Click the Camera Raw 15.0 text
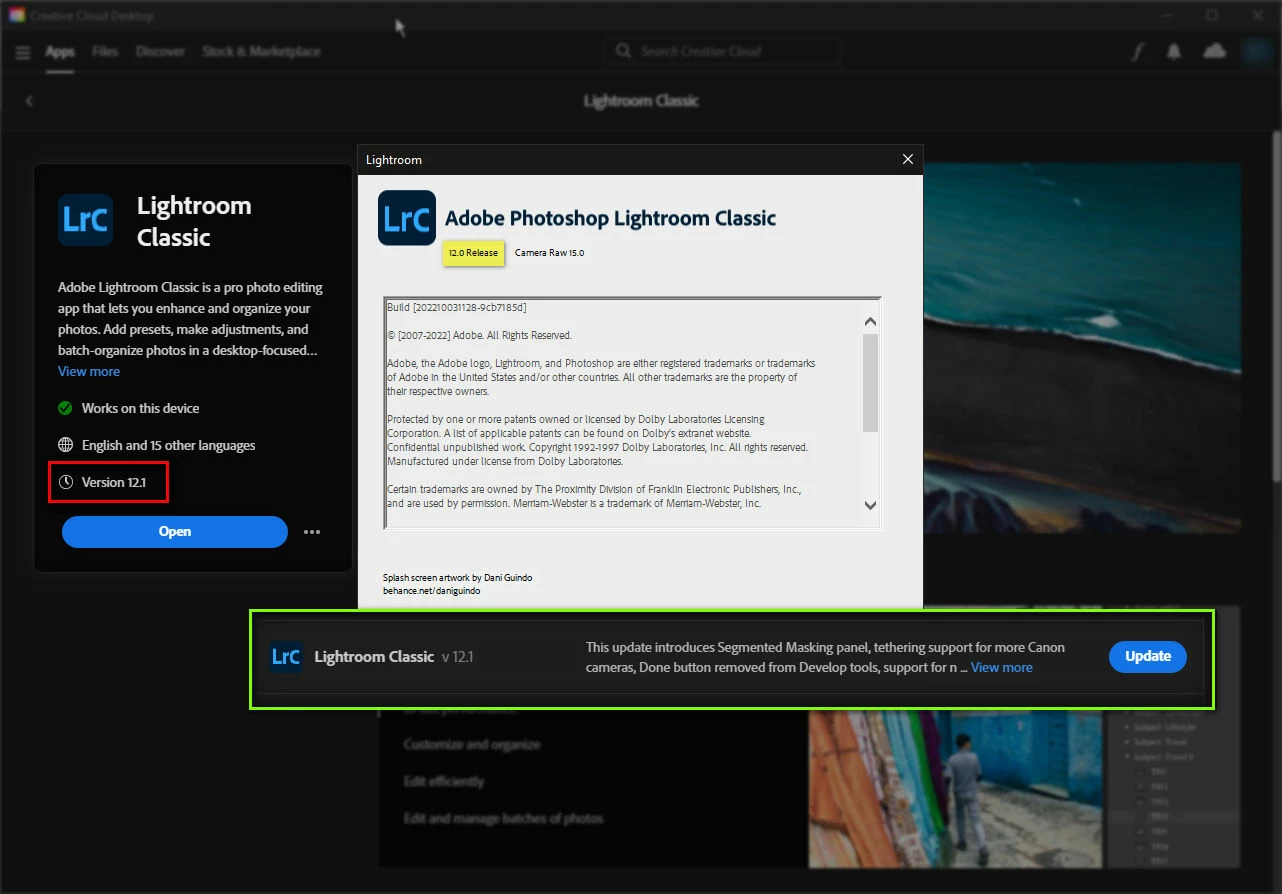Screen dimensions: 1282x894 point(549,253)
